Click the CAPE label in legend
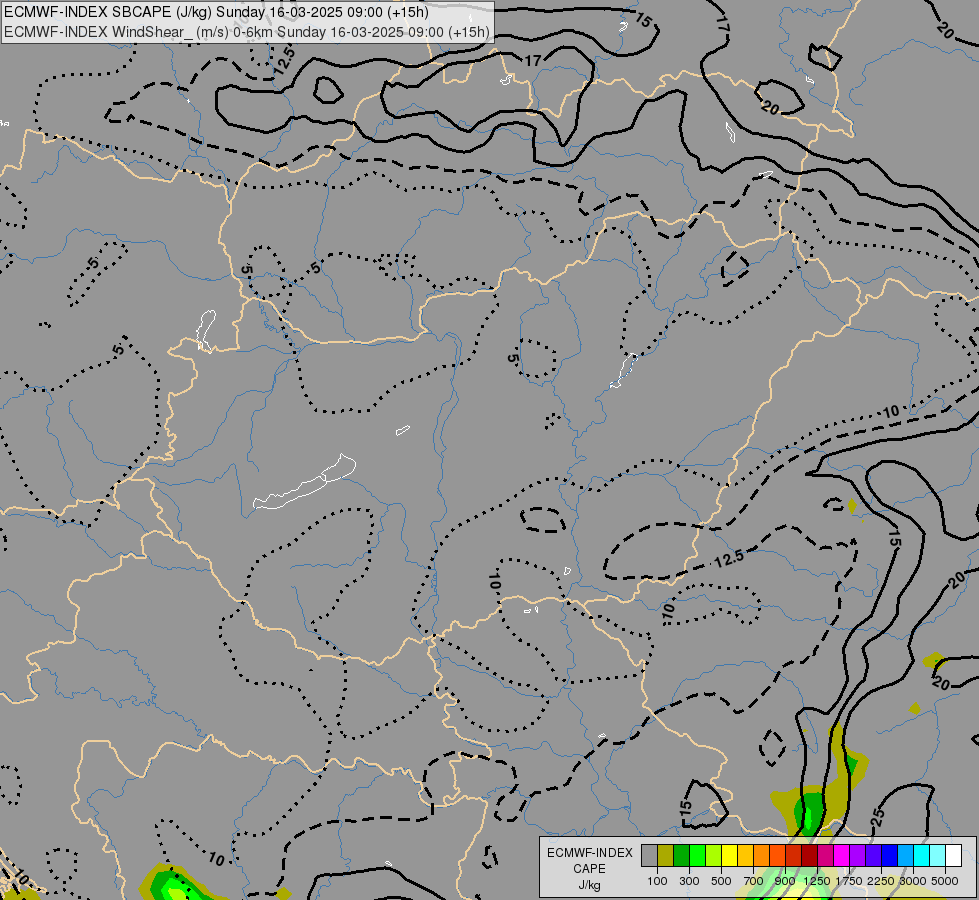 [x=589, y=869]
